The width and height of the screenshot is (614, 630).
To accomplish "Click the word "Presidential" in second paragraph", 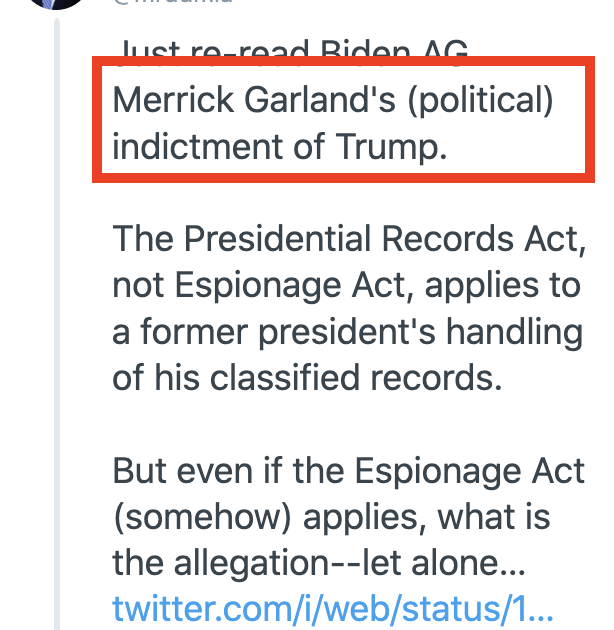I will point(278,239).
